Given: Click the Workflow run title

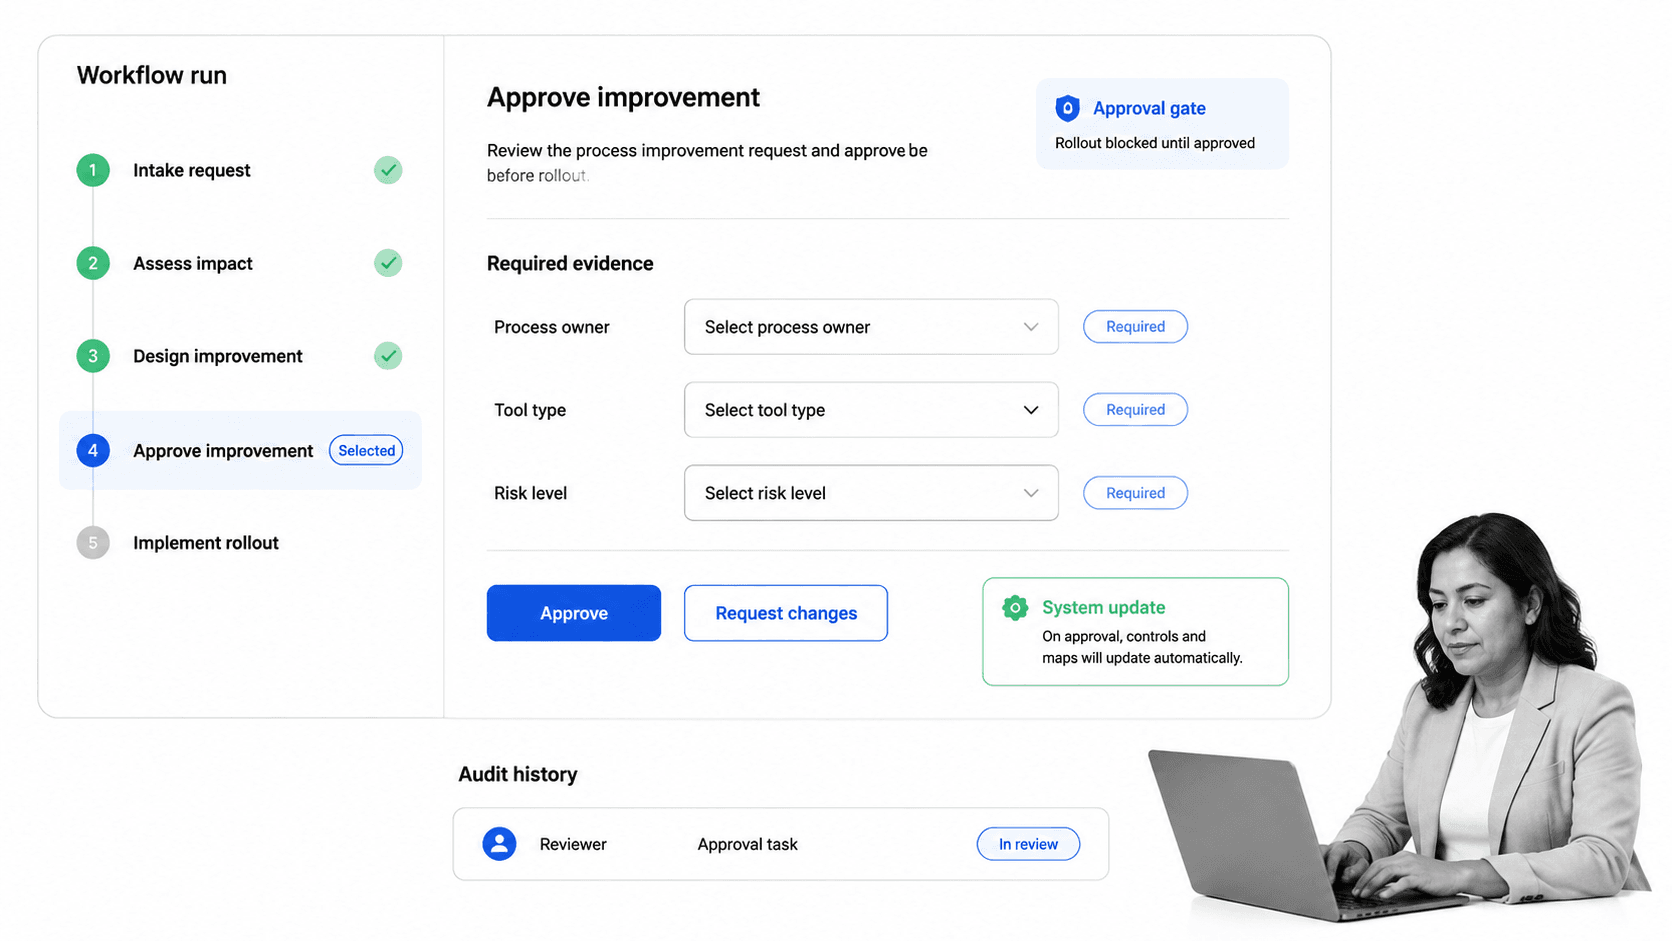Looking at the screenshot, I should click(152, 75).
